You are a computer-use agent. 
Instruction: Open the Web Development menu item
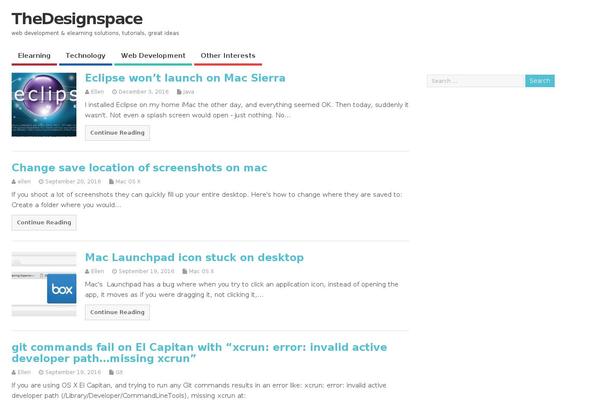click(x=153, y=56)
